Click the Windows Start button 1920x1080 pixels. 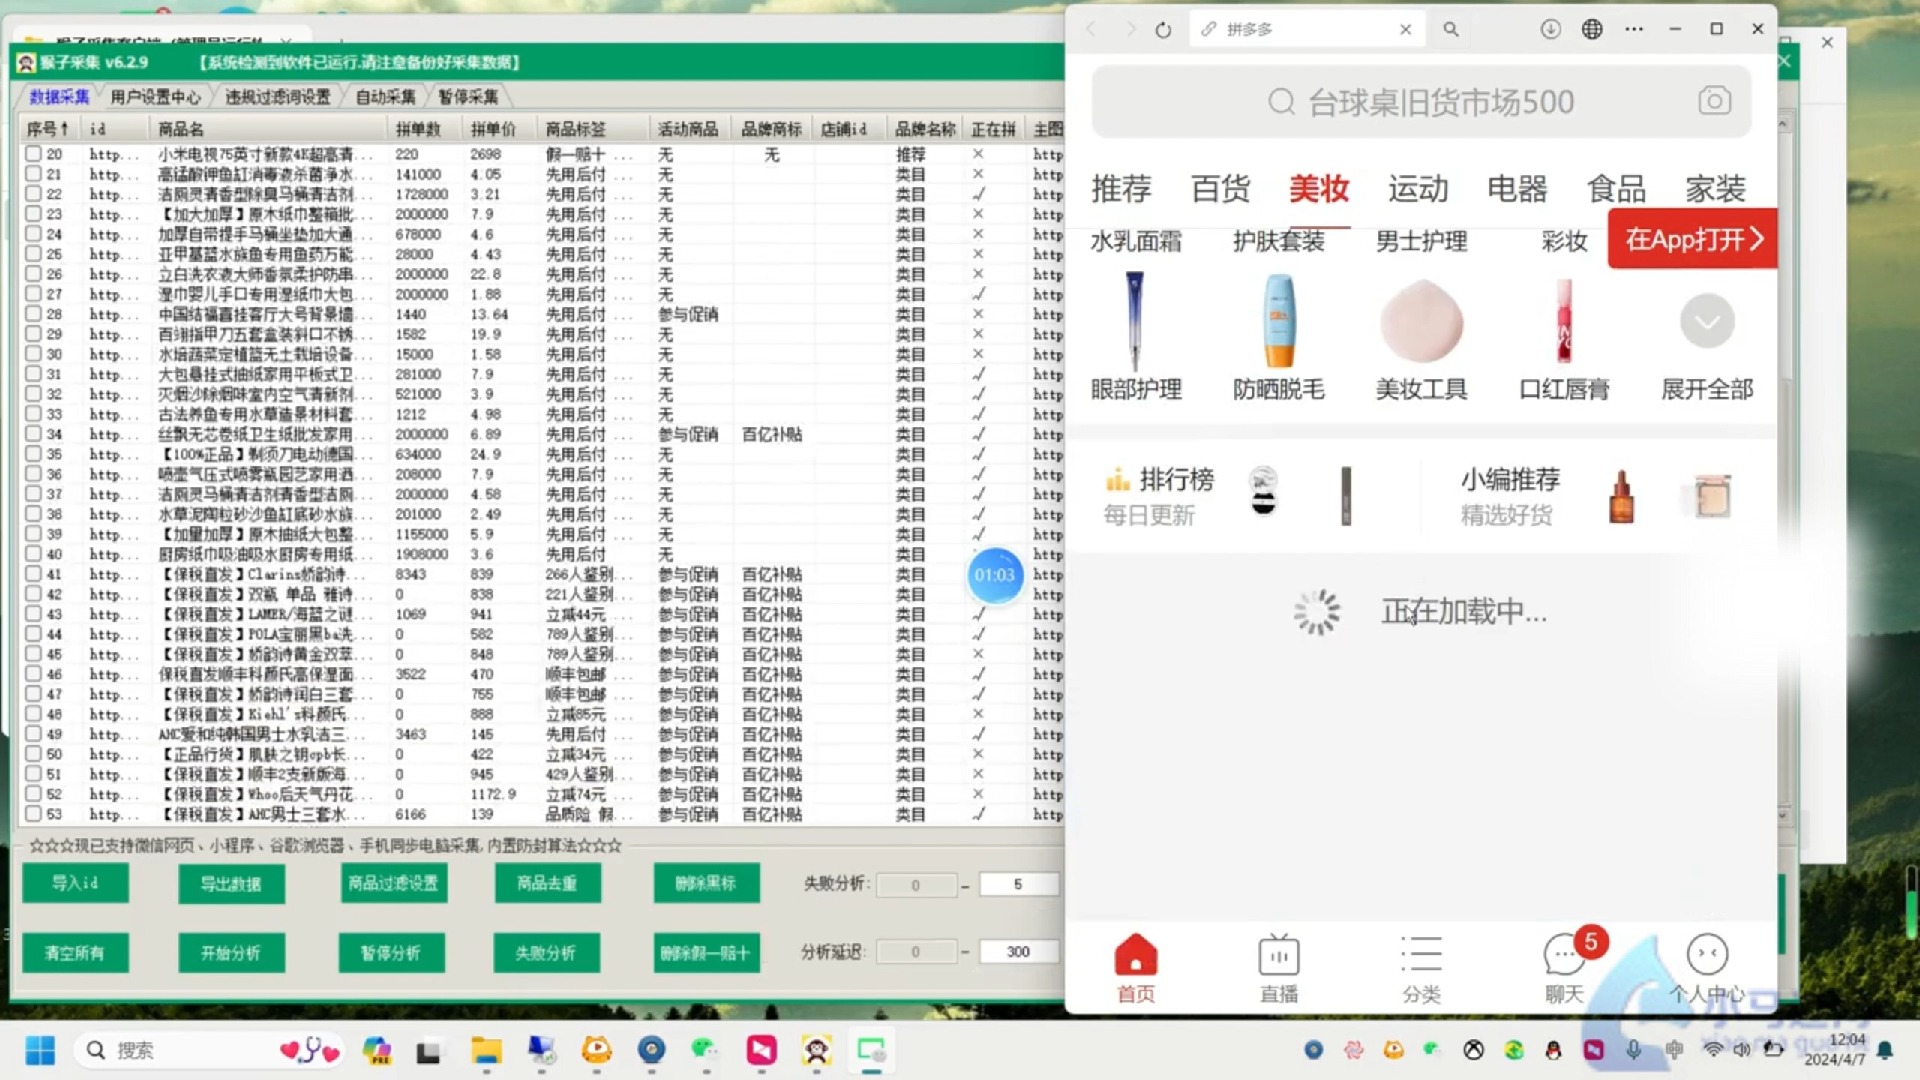(40, 1050)
